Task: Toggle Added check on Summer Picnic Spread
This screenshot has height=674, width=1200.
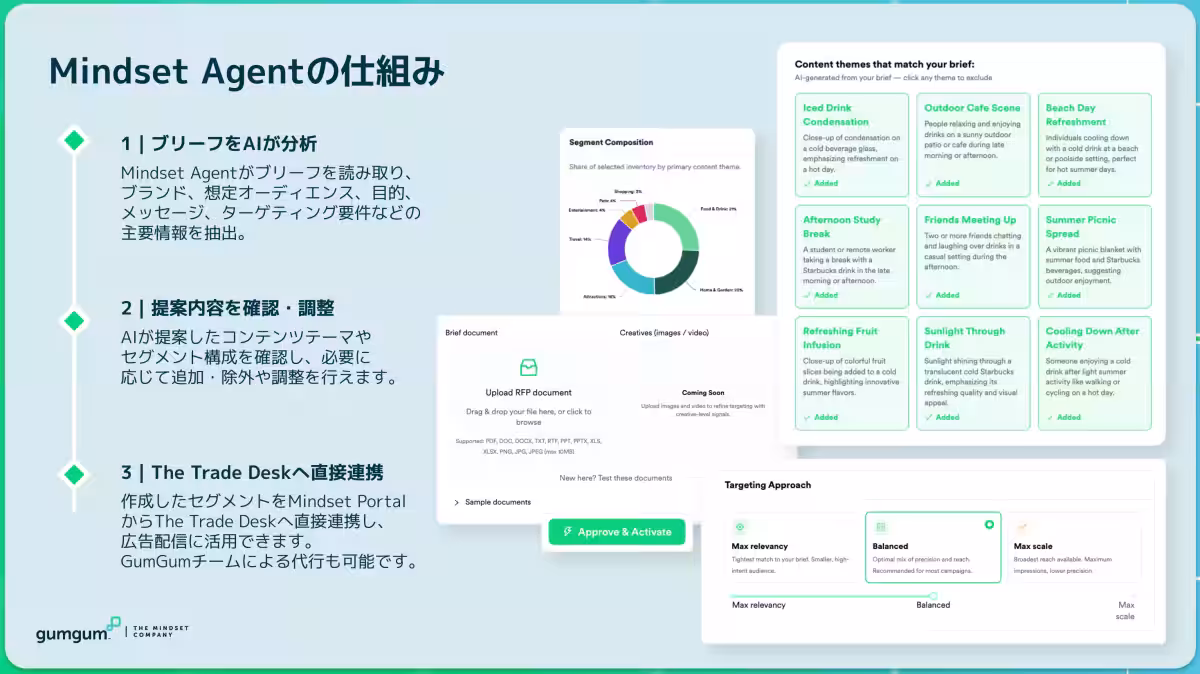Action: coord(1063,295)
